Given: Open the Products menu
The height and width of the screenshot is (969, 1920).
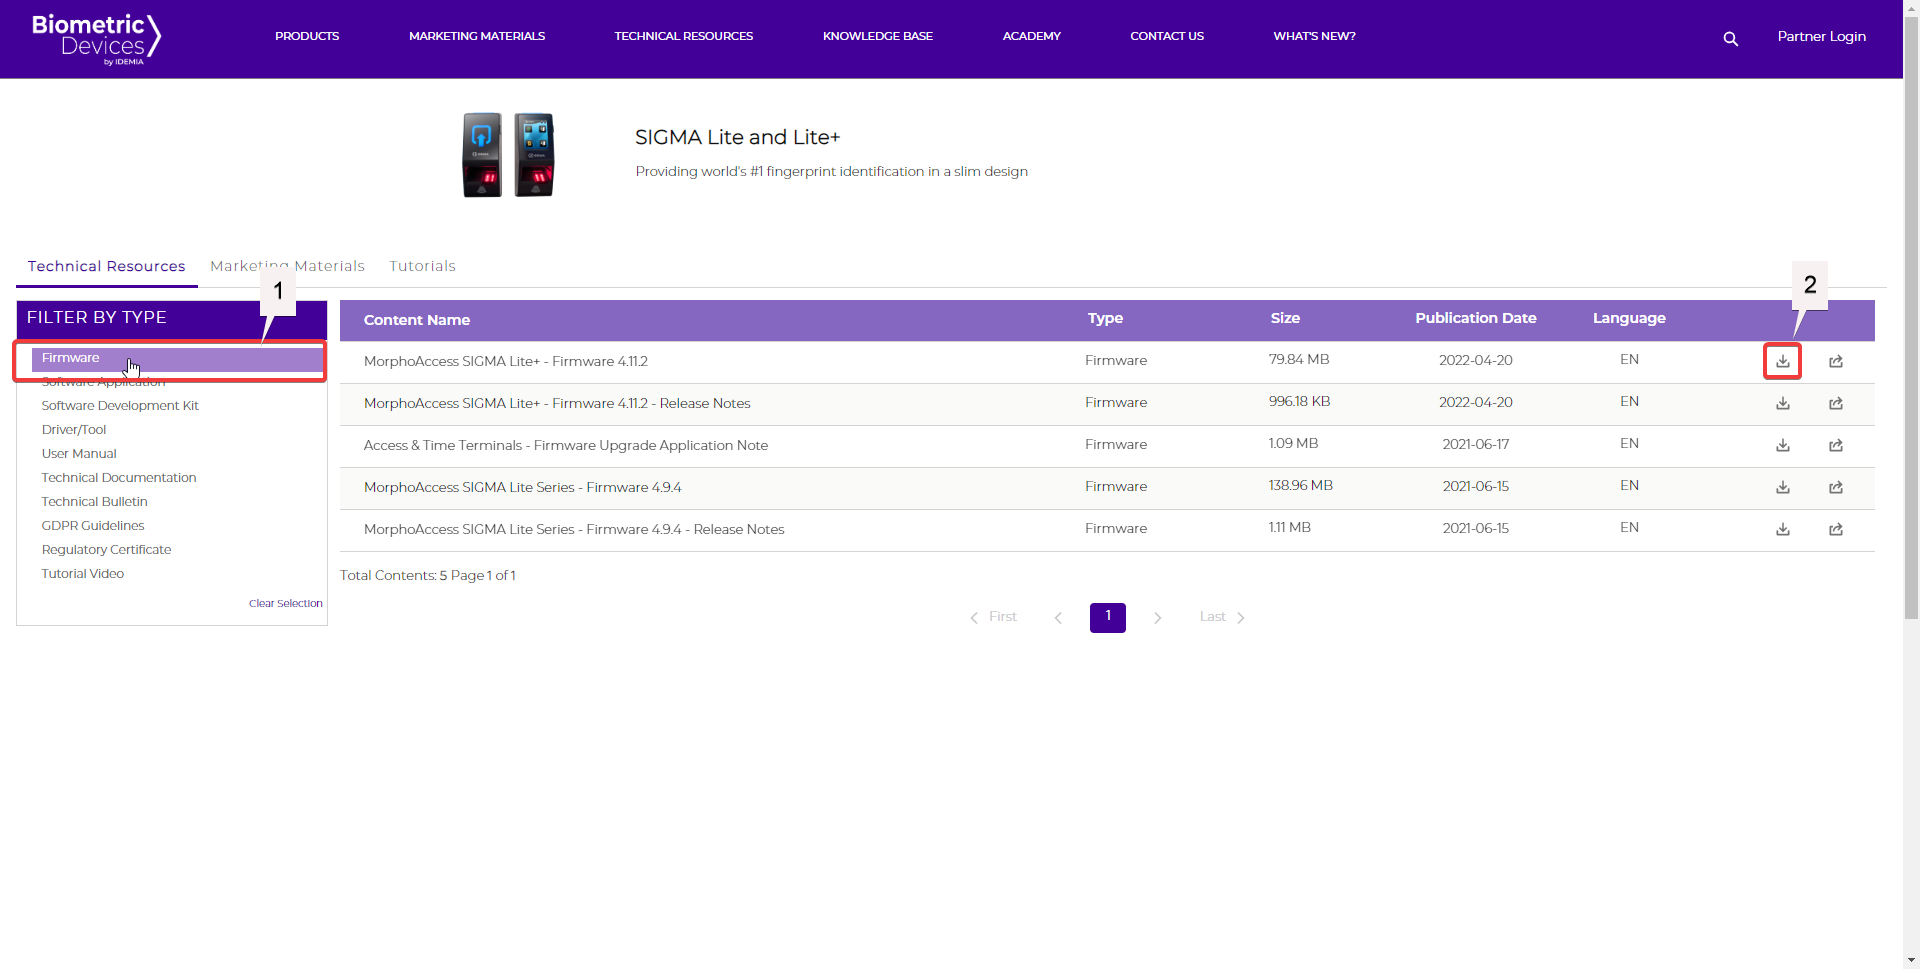Looking at the screenshot, I should 307,36.
